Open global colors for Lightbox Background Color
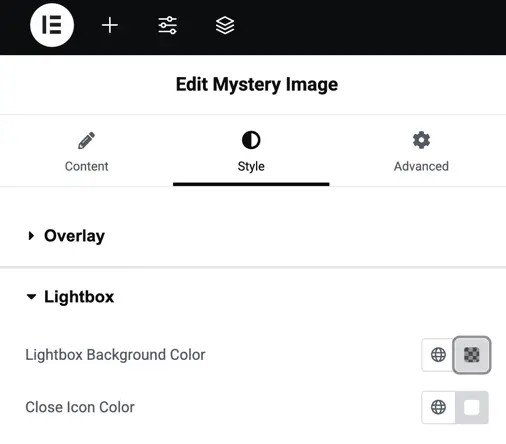Viewport: 506px width, 444px height. 438,355
